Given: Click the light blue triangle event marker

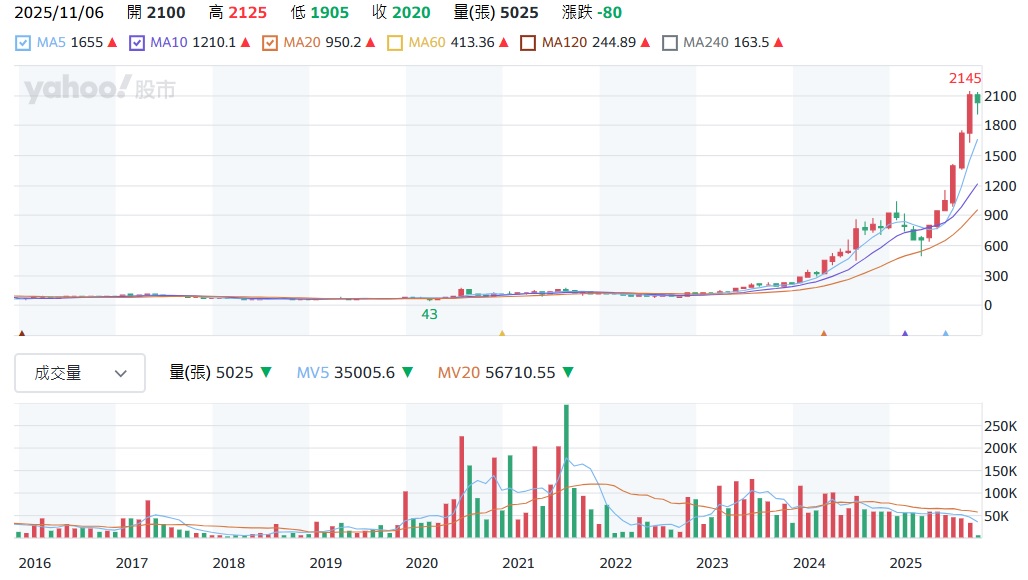Looking at the screenshot, I should pos(945,334).
